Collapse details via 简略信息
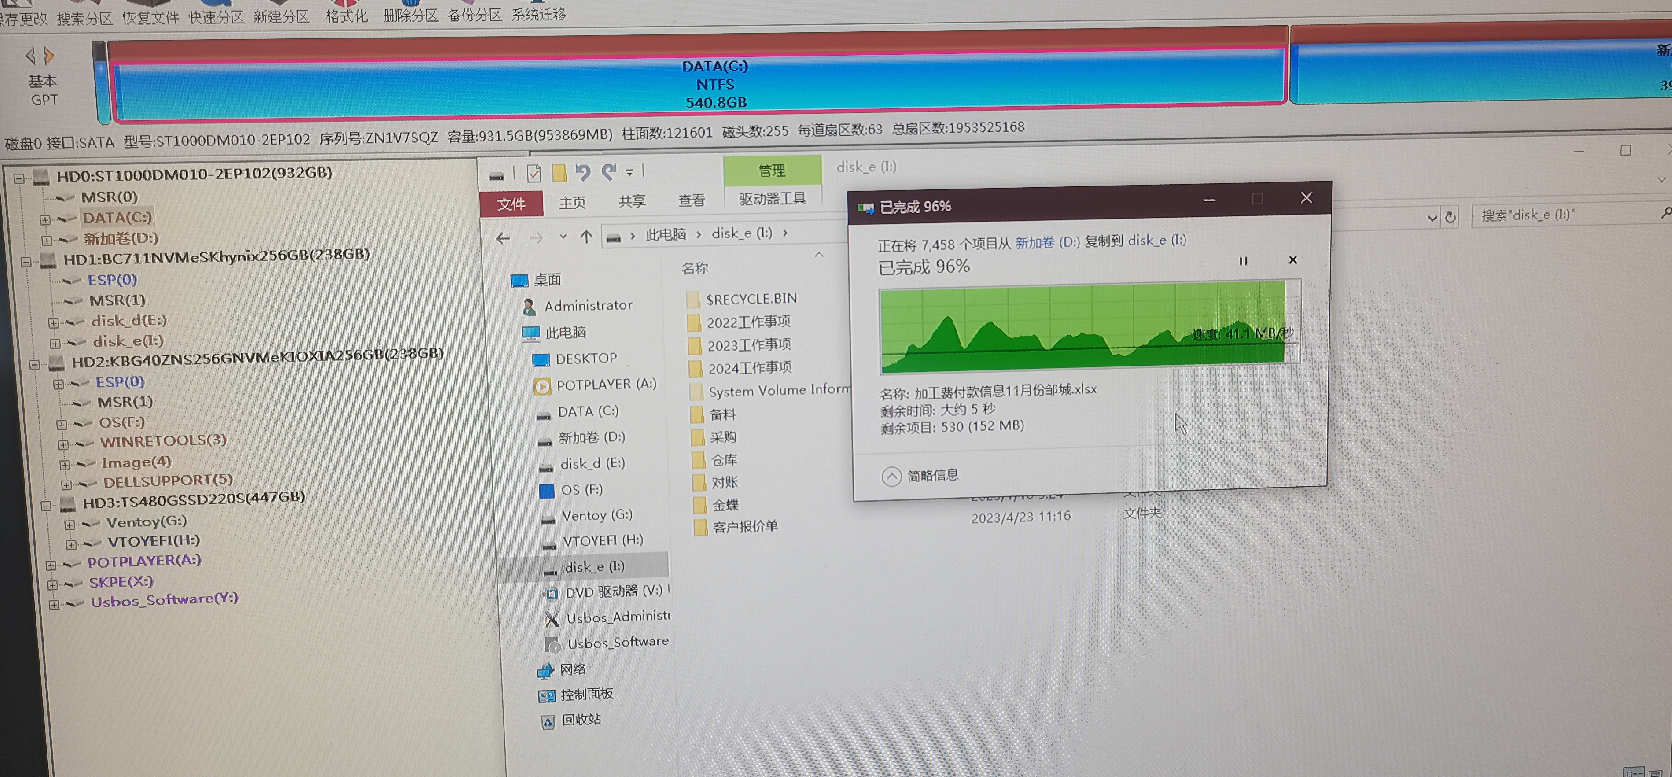Viewport: 1672px width, 777px height. (920, 476)
